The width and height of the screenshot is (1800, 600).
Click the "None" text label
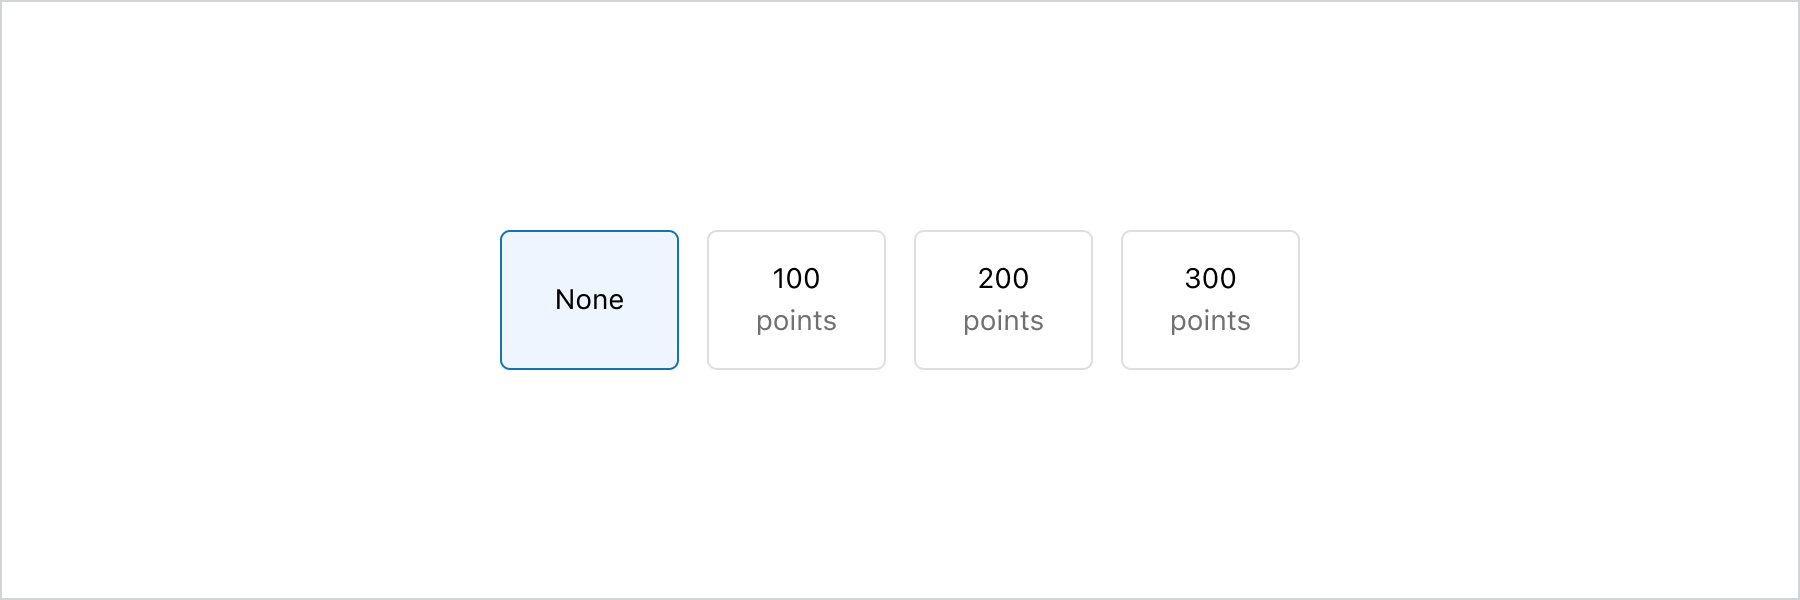tap(589, 300)
